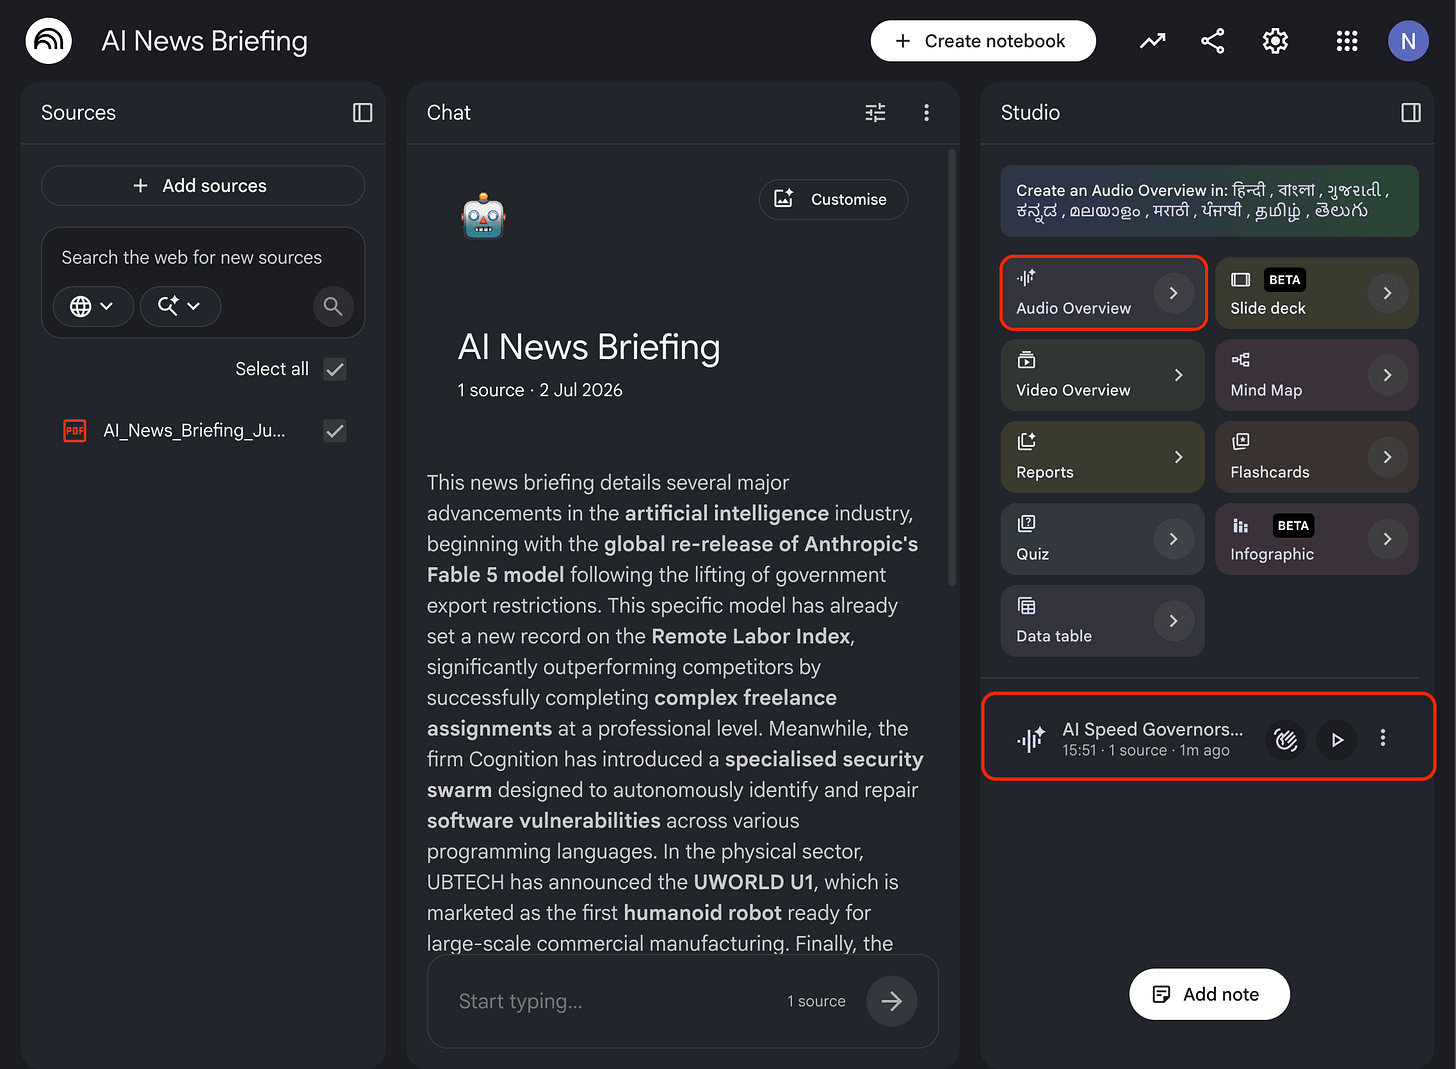The width and height of the screenshot is (1456, 1069).
Task: Expand Data table options arrow
Action: click(x=1174, y=621)
